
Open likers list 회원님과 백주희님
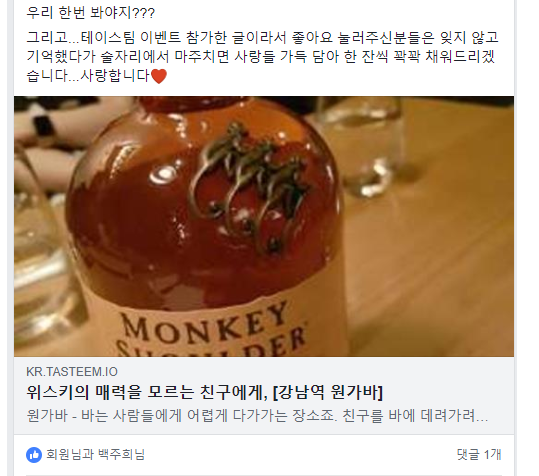pyautogui.click(x=95, y=454)
